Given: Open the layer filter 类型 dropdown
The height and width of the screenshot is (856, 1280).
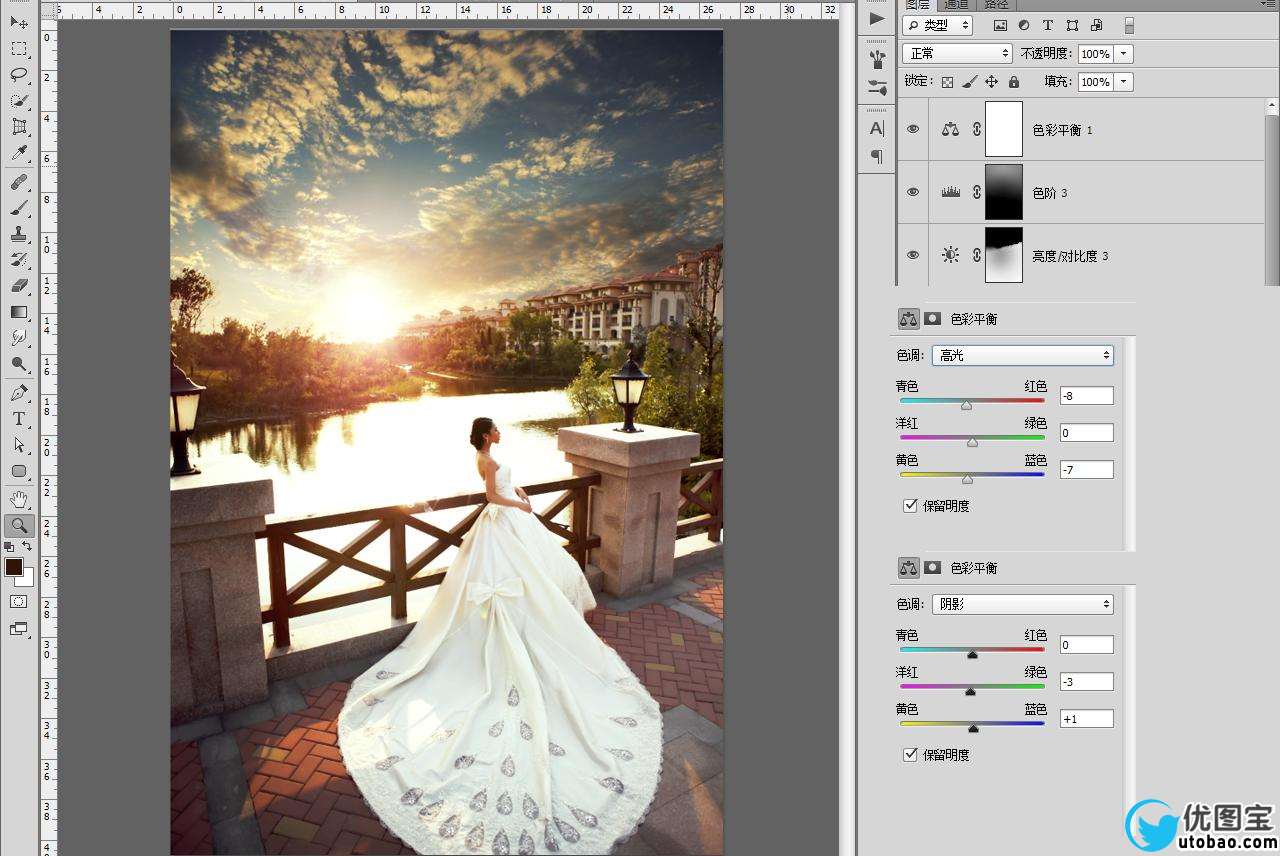Looking at the screenshot, I should pos(937,25).
